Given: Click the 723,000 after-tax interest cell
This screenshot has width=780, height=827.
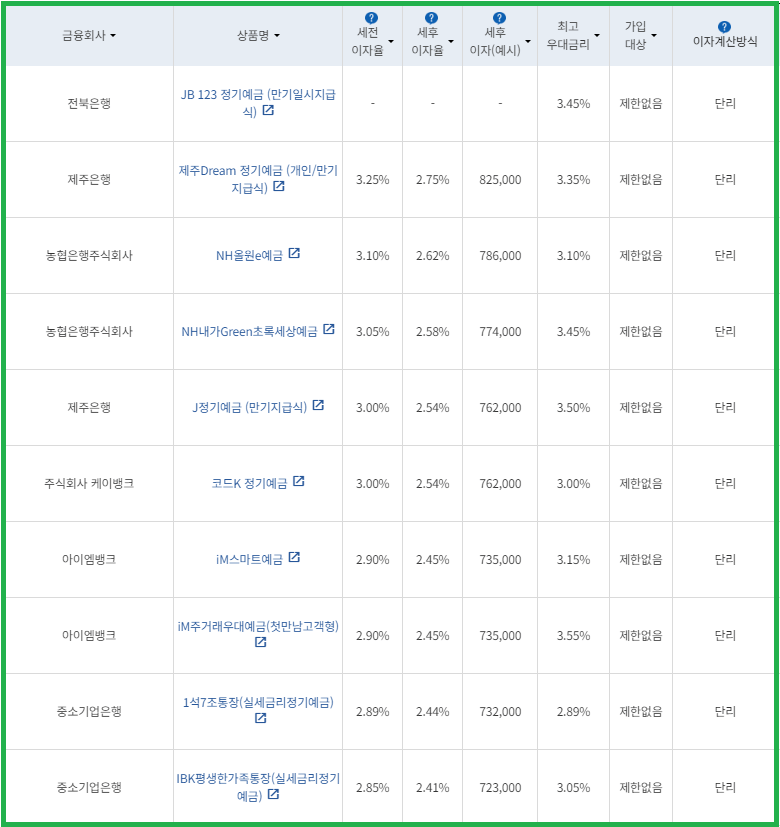Looking at the screenshot, I should pyautogui.click(x=500, y=787).
